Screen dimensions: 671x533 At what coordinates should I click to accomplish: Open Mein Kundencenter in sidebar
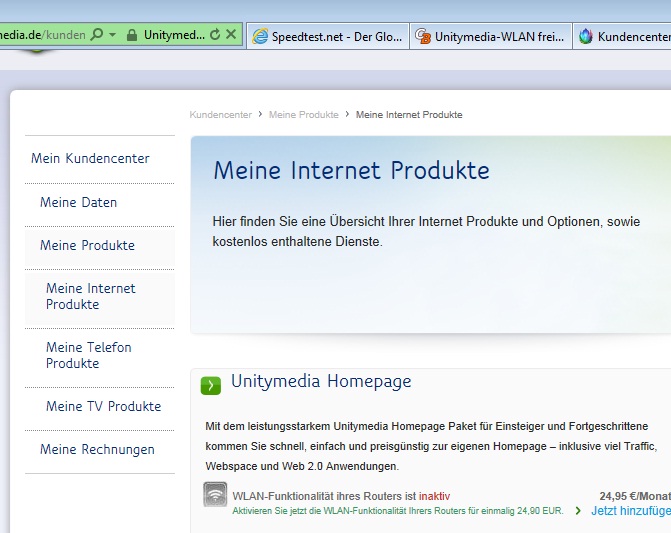click(x=90, y=159)
